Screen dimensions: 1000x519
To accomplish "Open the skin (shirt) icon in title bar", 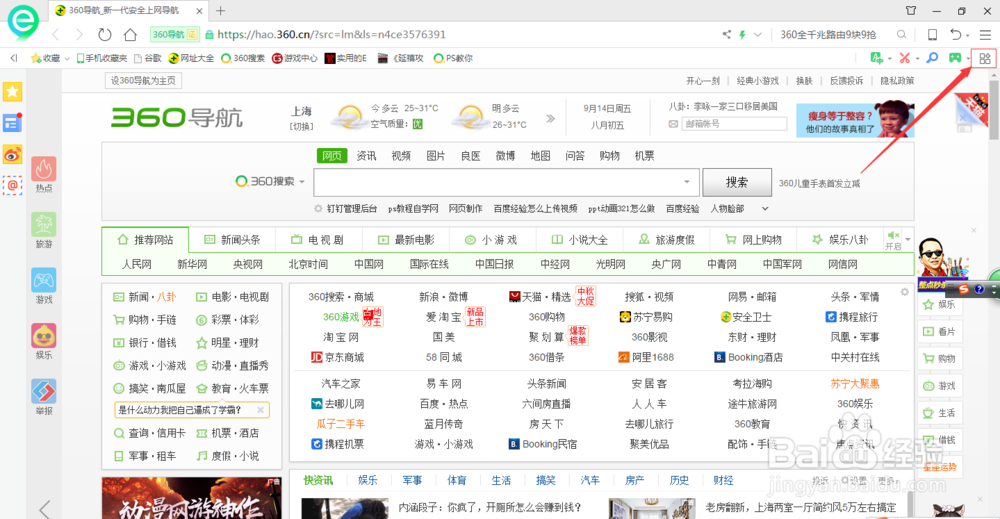I will coord(911,11).
